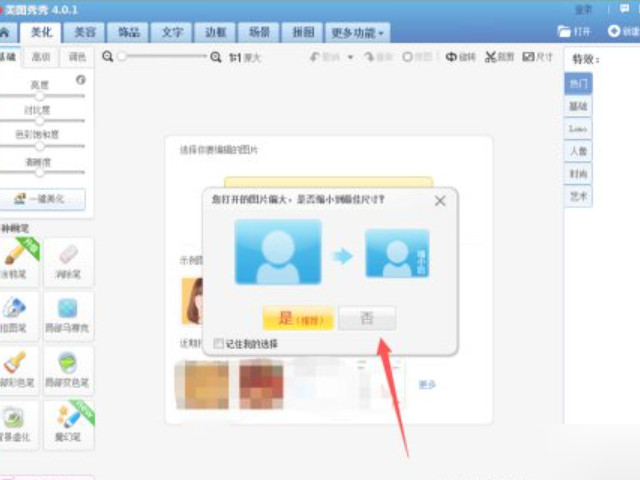Click the zoom-in magnifier icon
The image size is (640, 480).
click(216, 57)
